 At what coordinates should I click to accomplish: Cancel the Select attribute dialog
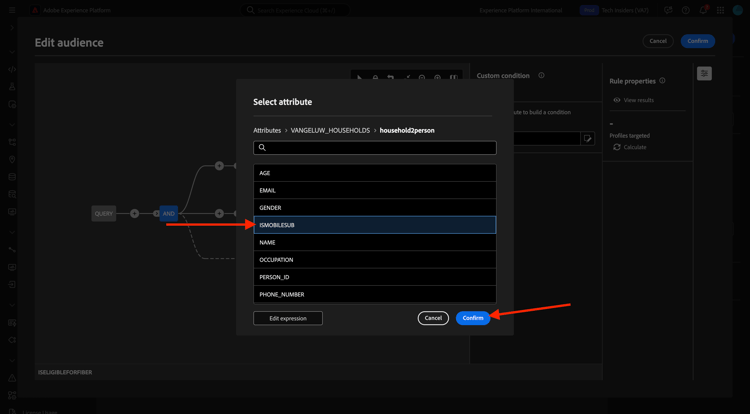(x=433, y=318)
